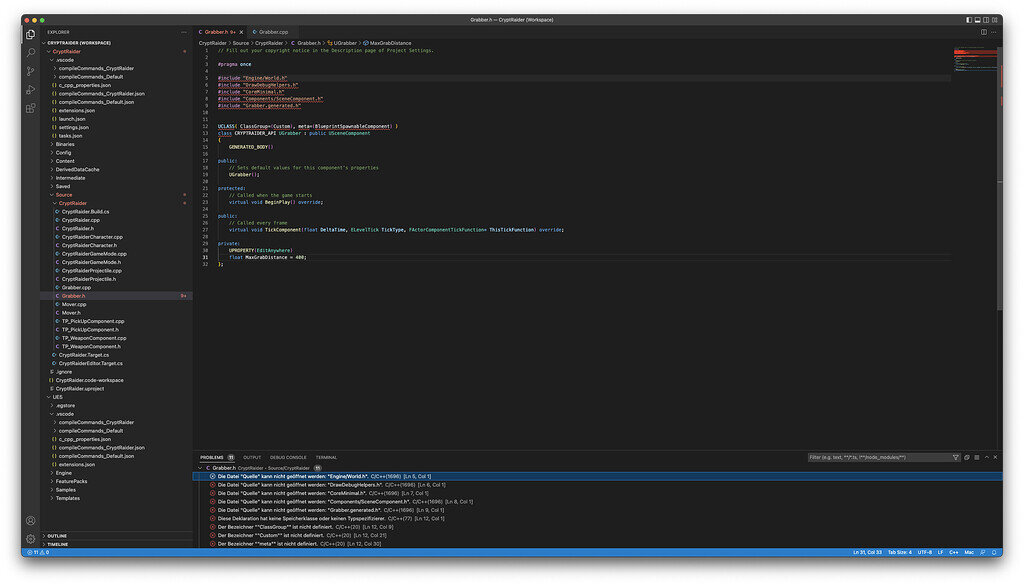The width and height of the screenshot is (1024, 585).
Task: Collapse the UE5 workspace folder
Action: tap(57, 397)
